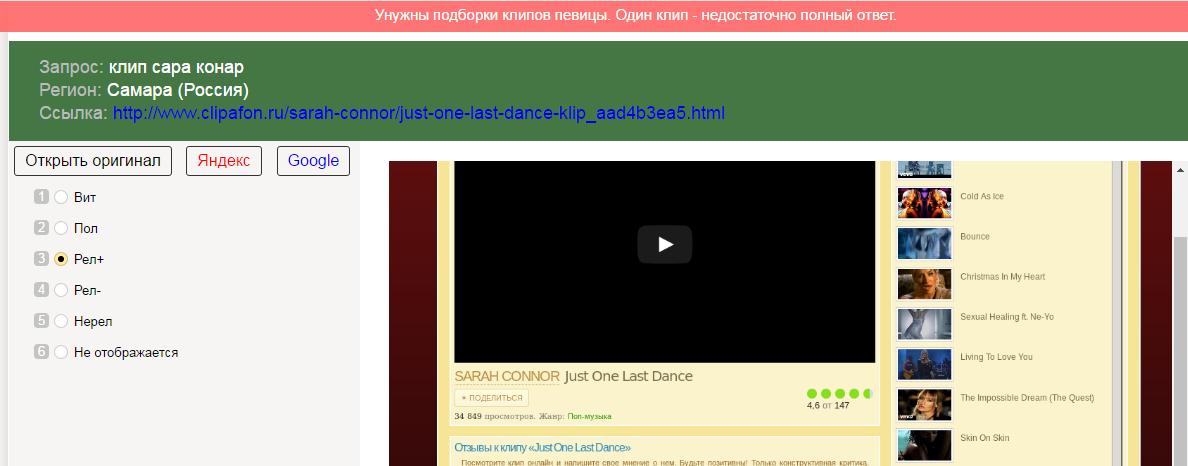Click the Living To Love You title
Screen dimensions: 1188x466
pos(996,357)
